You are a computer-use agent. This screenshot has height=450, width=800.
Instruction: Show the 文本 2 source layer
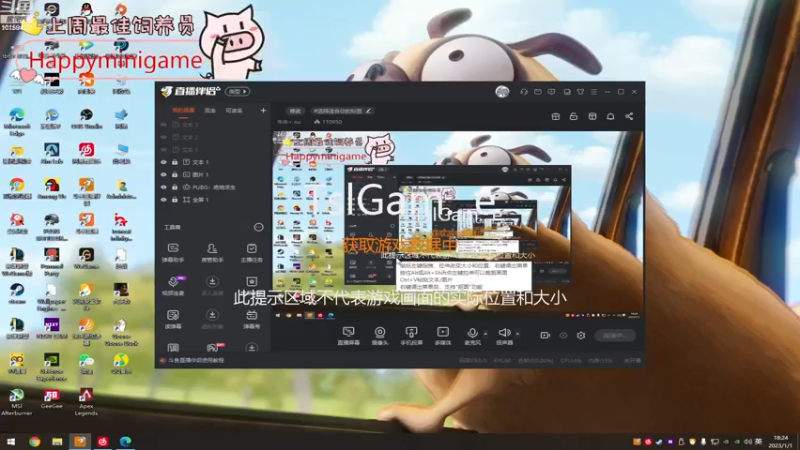163,137
